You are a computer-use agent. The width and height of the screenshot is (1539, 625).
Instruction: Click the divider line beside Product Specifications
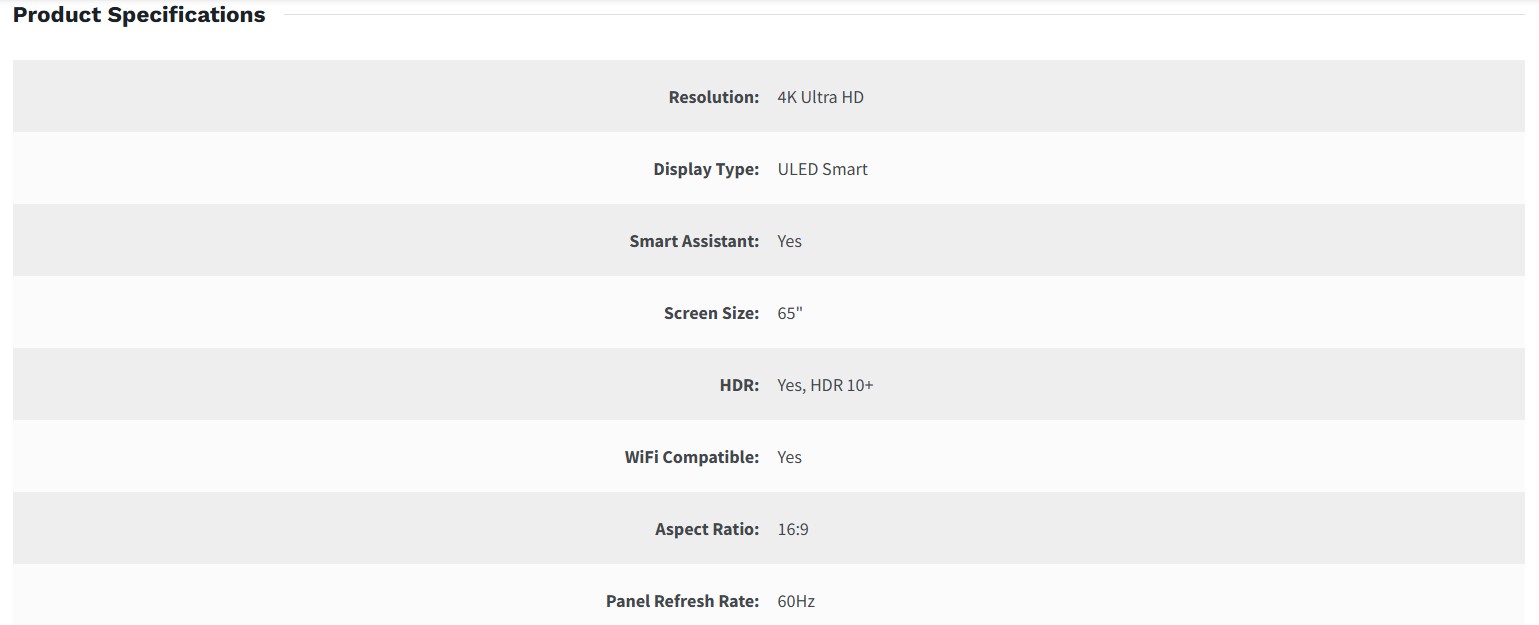(x=900, y=15)
